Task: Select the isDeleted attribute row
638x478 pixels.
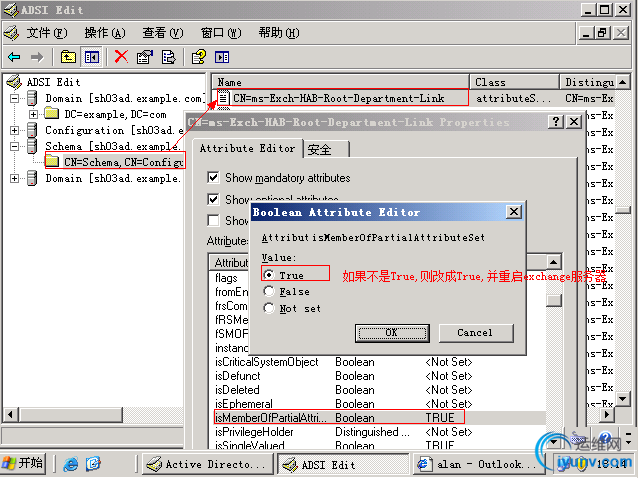Action: pyautogui.click(x=378, y=390)
